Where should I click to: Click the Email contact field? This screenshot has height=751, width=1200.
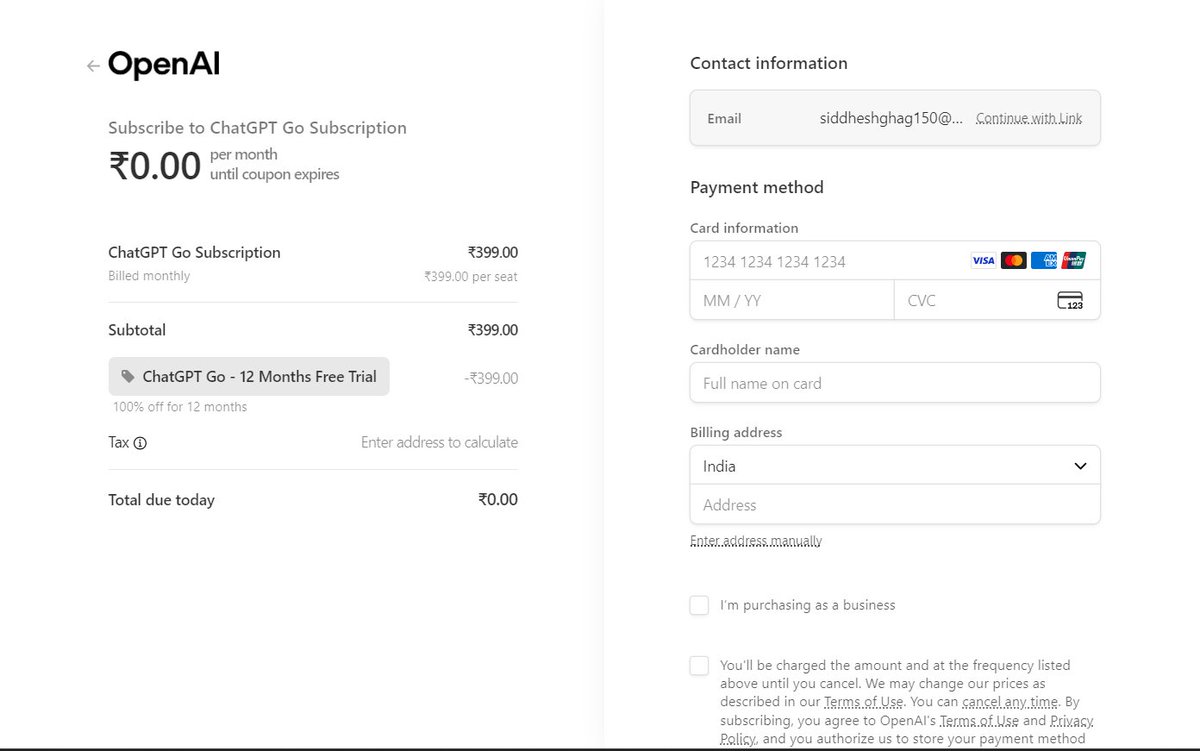(895, 118)
